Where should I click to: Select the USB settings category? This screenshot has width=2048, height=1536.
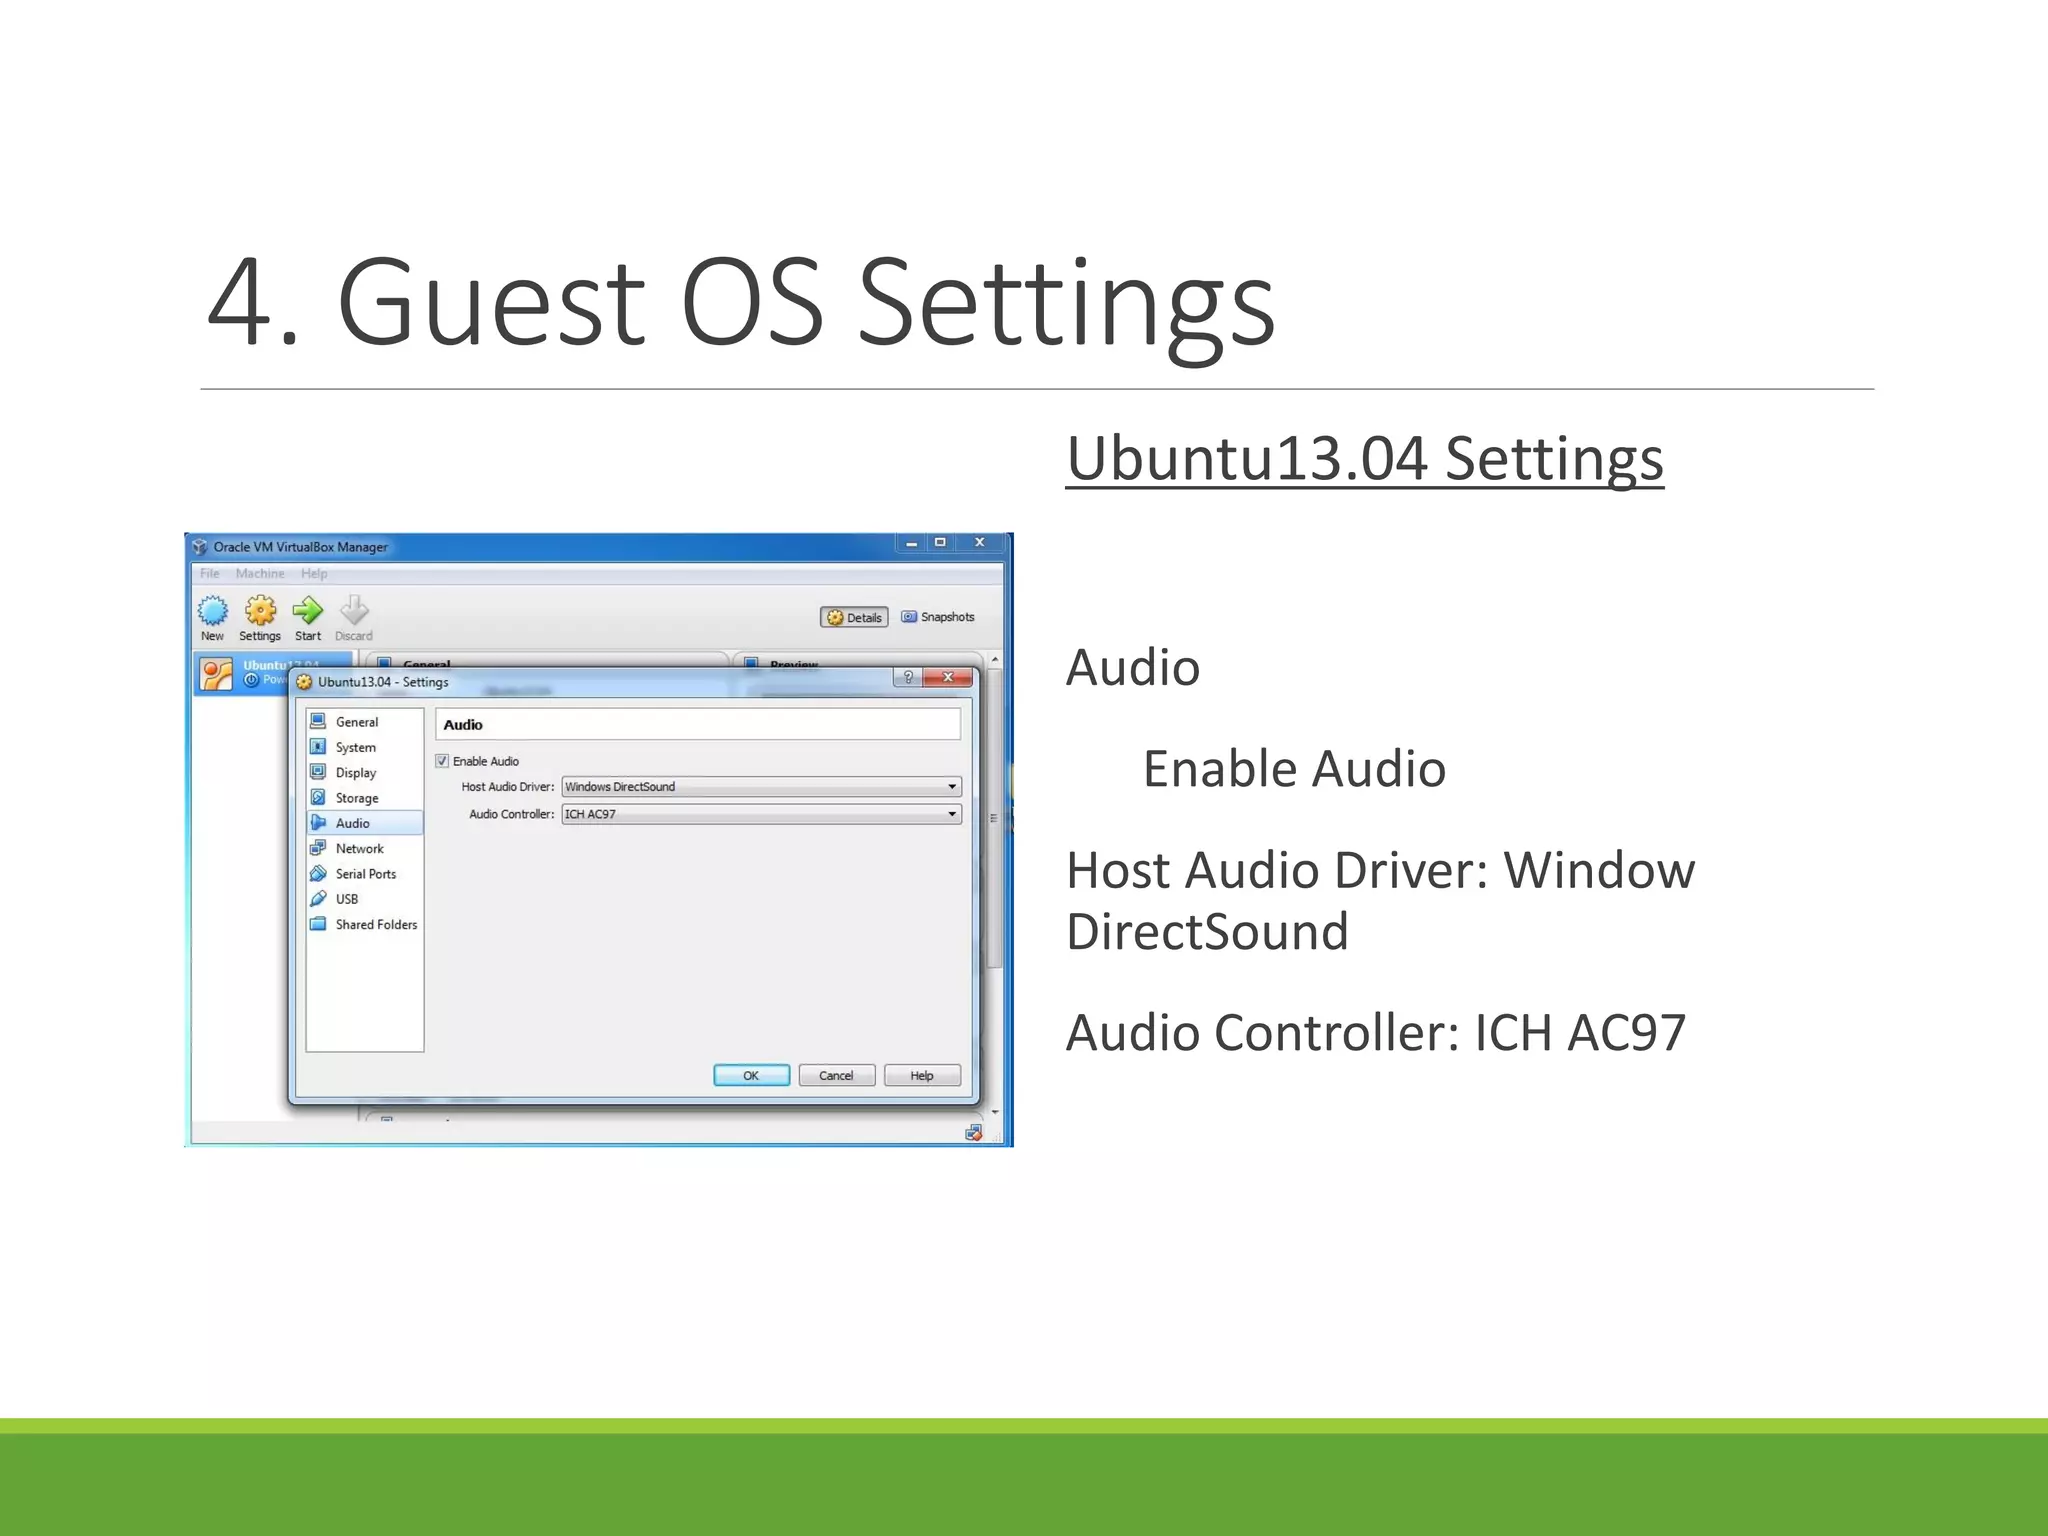(x=364, y=899)
